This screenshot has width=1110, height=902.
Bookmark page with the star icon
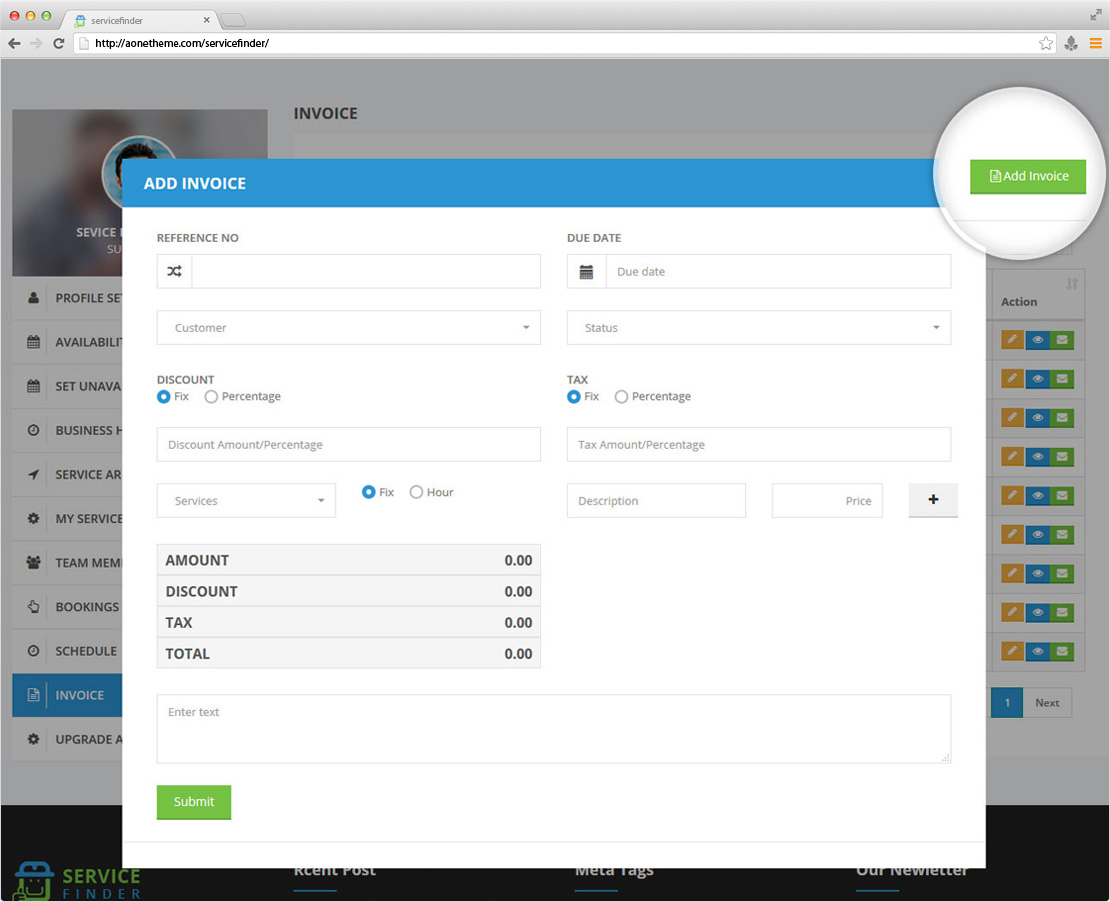point(1046,43)
